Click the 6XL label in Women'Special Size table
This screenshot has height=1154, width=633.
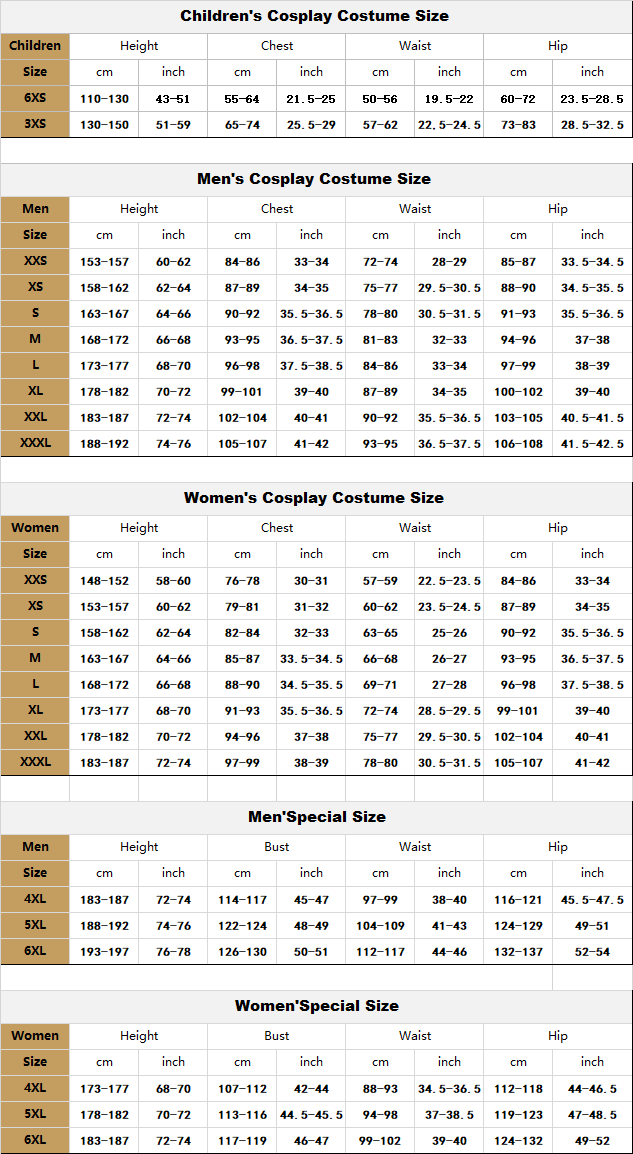click(x=35, y=1140)
